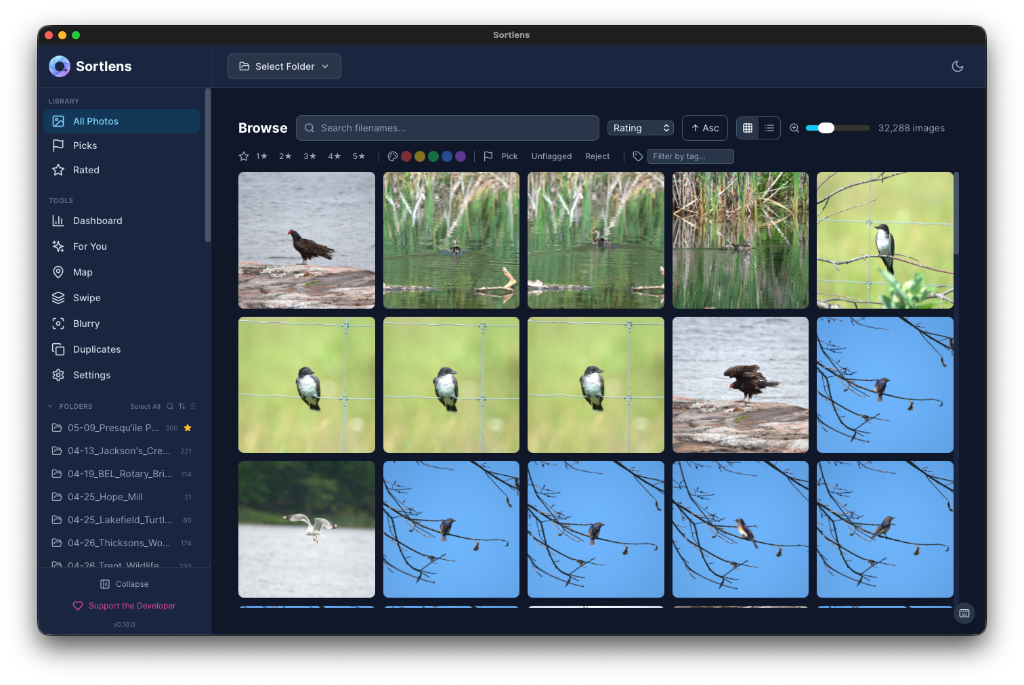Screen dimensions: 1024x685
Task: Toggle the 2-star rating filter
Action: [285, 156]
